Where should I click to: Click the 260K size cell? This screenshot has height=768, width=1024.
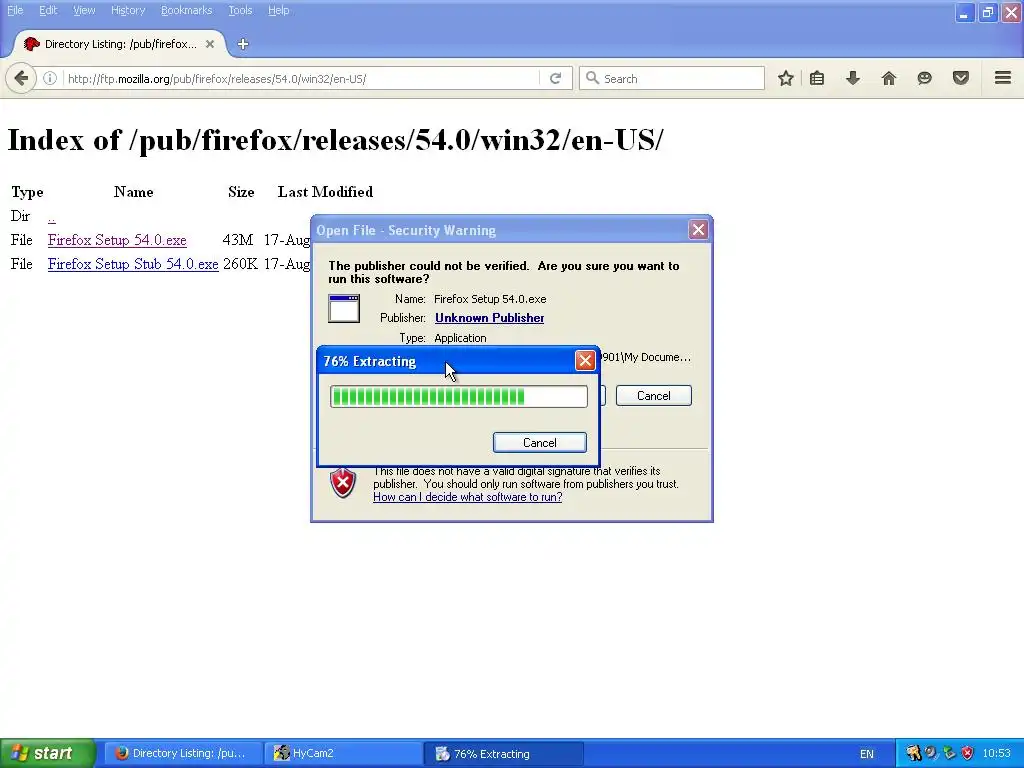[x=240, y=264]
